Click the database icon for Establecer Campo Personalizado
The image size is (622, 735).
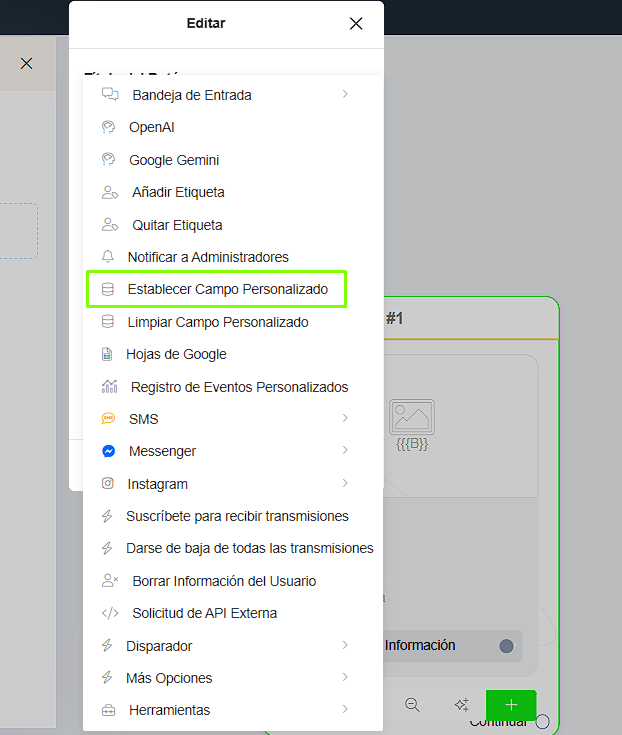[108, 289]
